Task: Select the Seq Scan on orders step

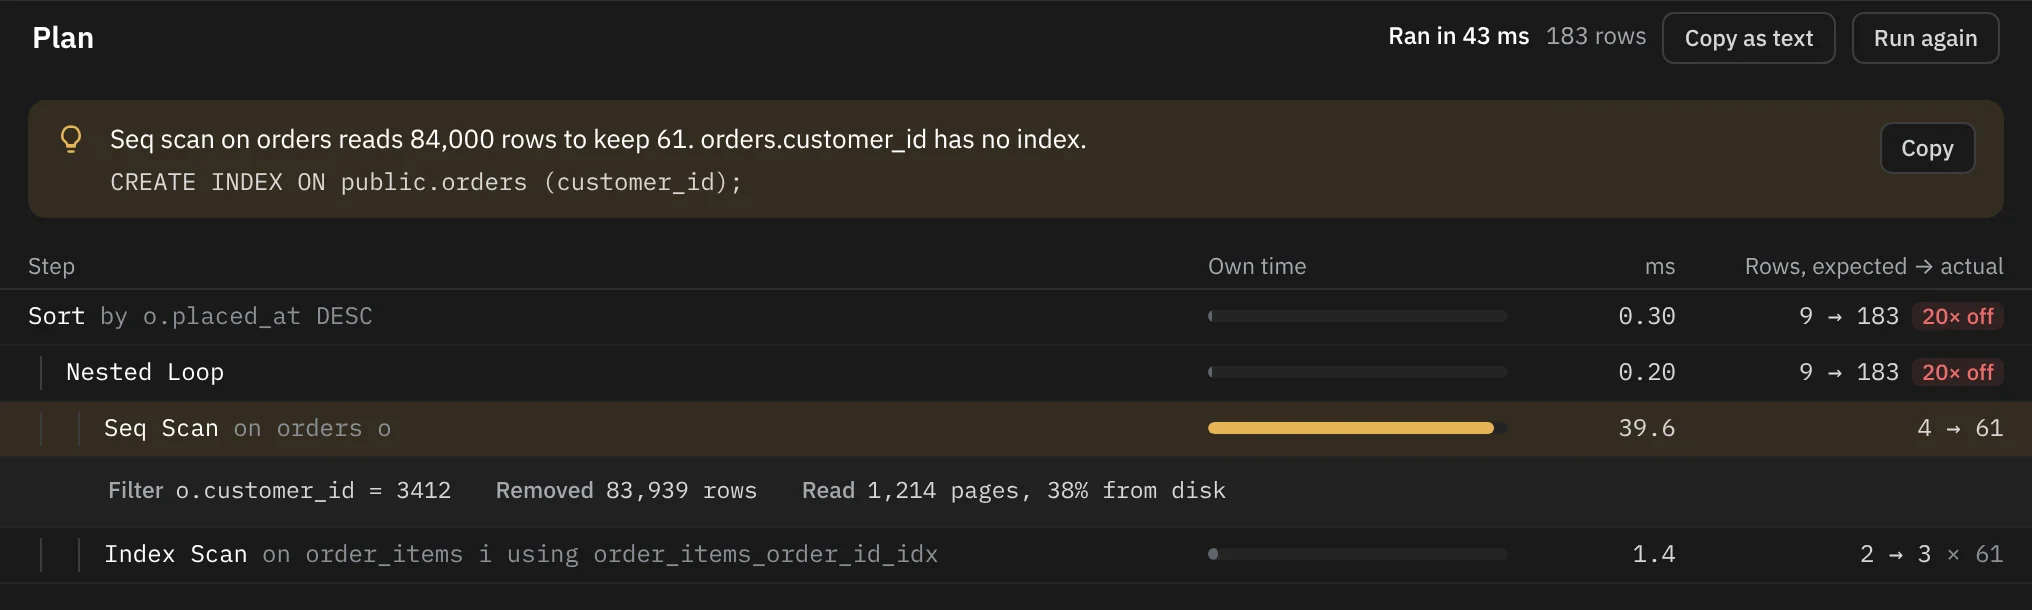Action: tap(1016, 429)
